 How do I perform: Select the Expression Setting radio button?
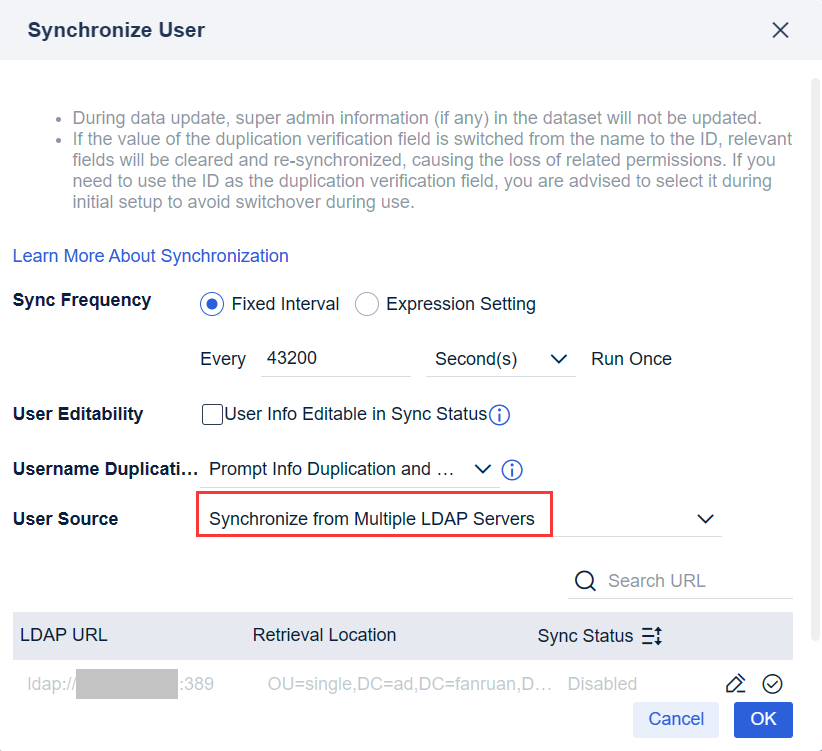pyautogui.click(x=367, y=304)
